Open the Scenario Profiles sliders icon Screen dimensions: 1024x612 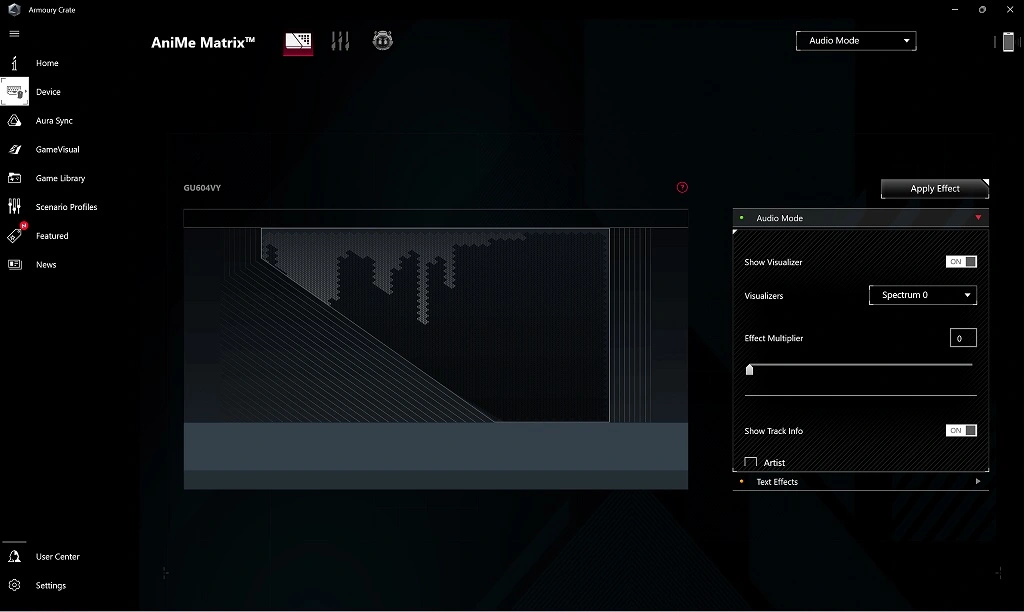point(14,206)
